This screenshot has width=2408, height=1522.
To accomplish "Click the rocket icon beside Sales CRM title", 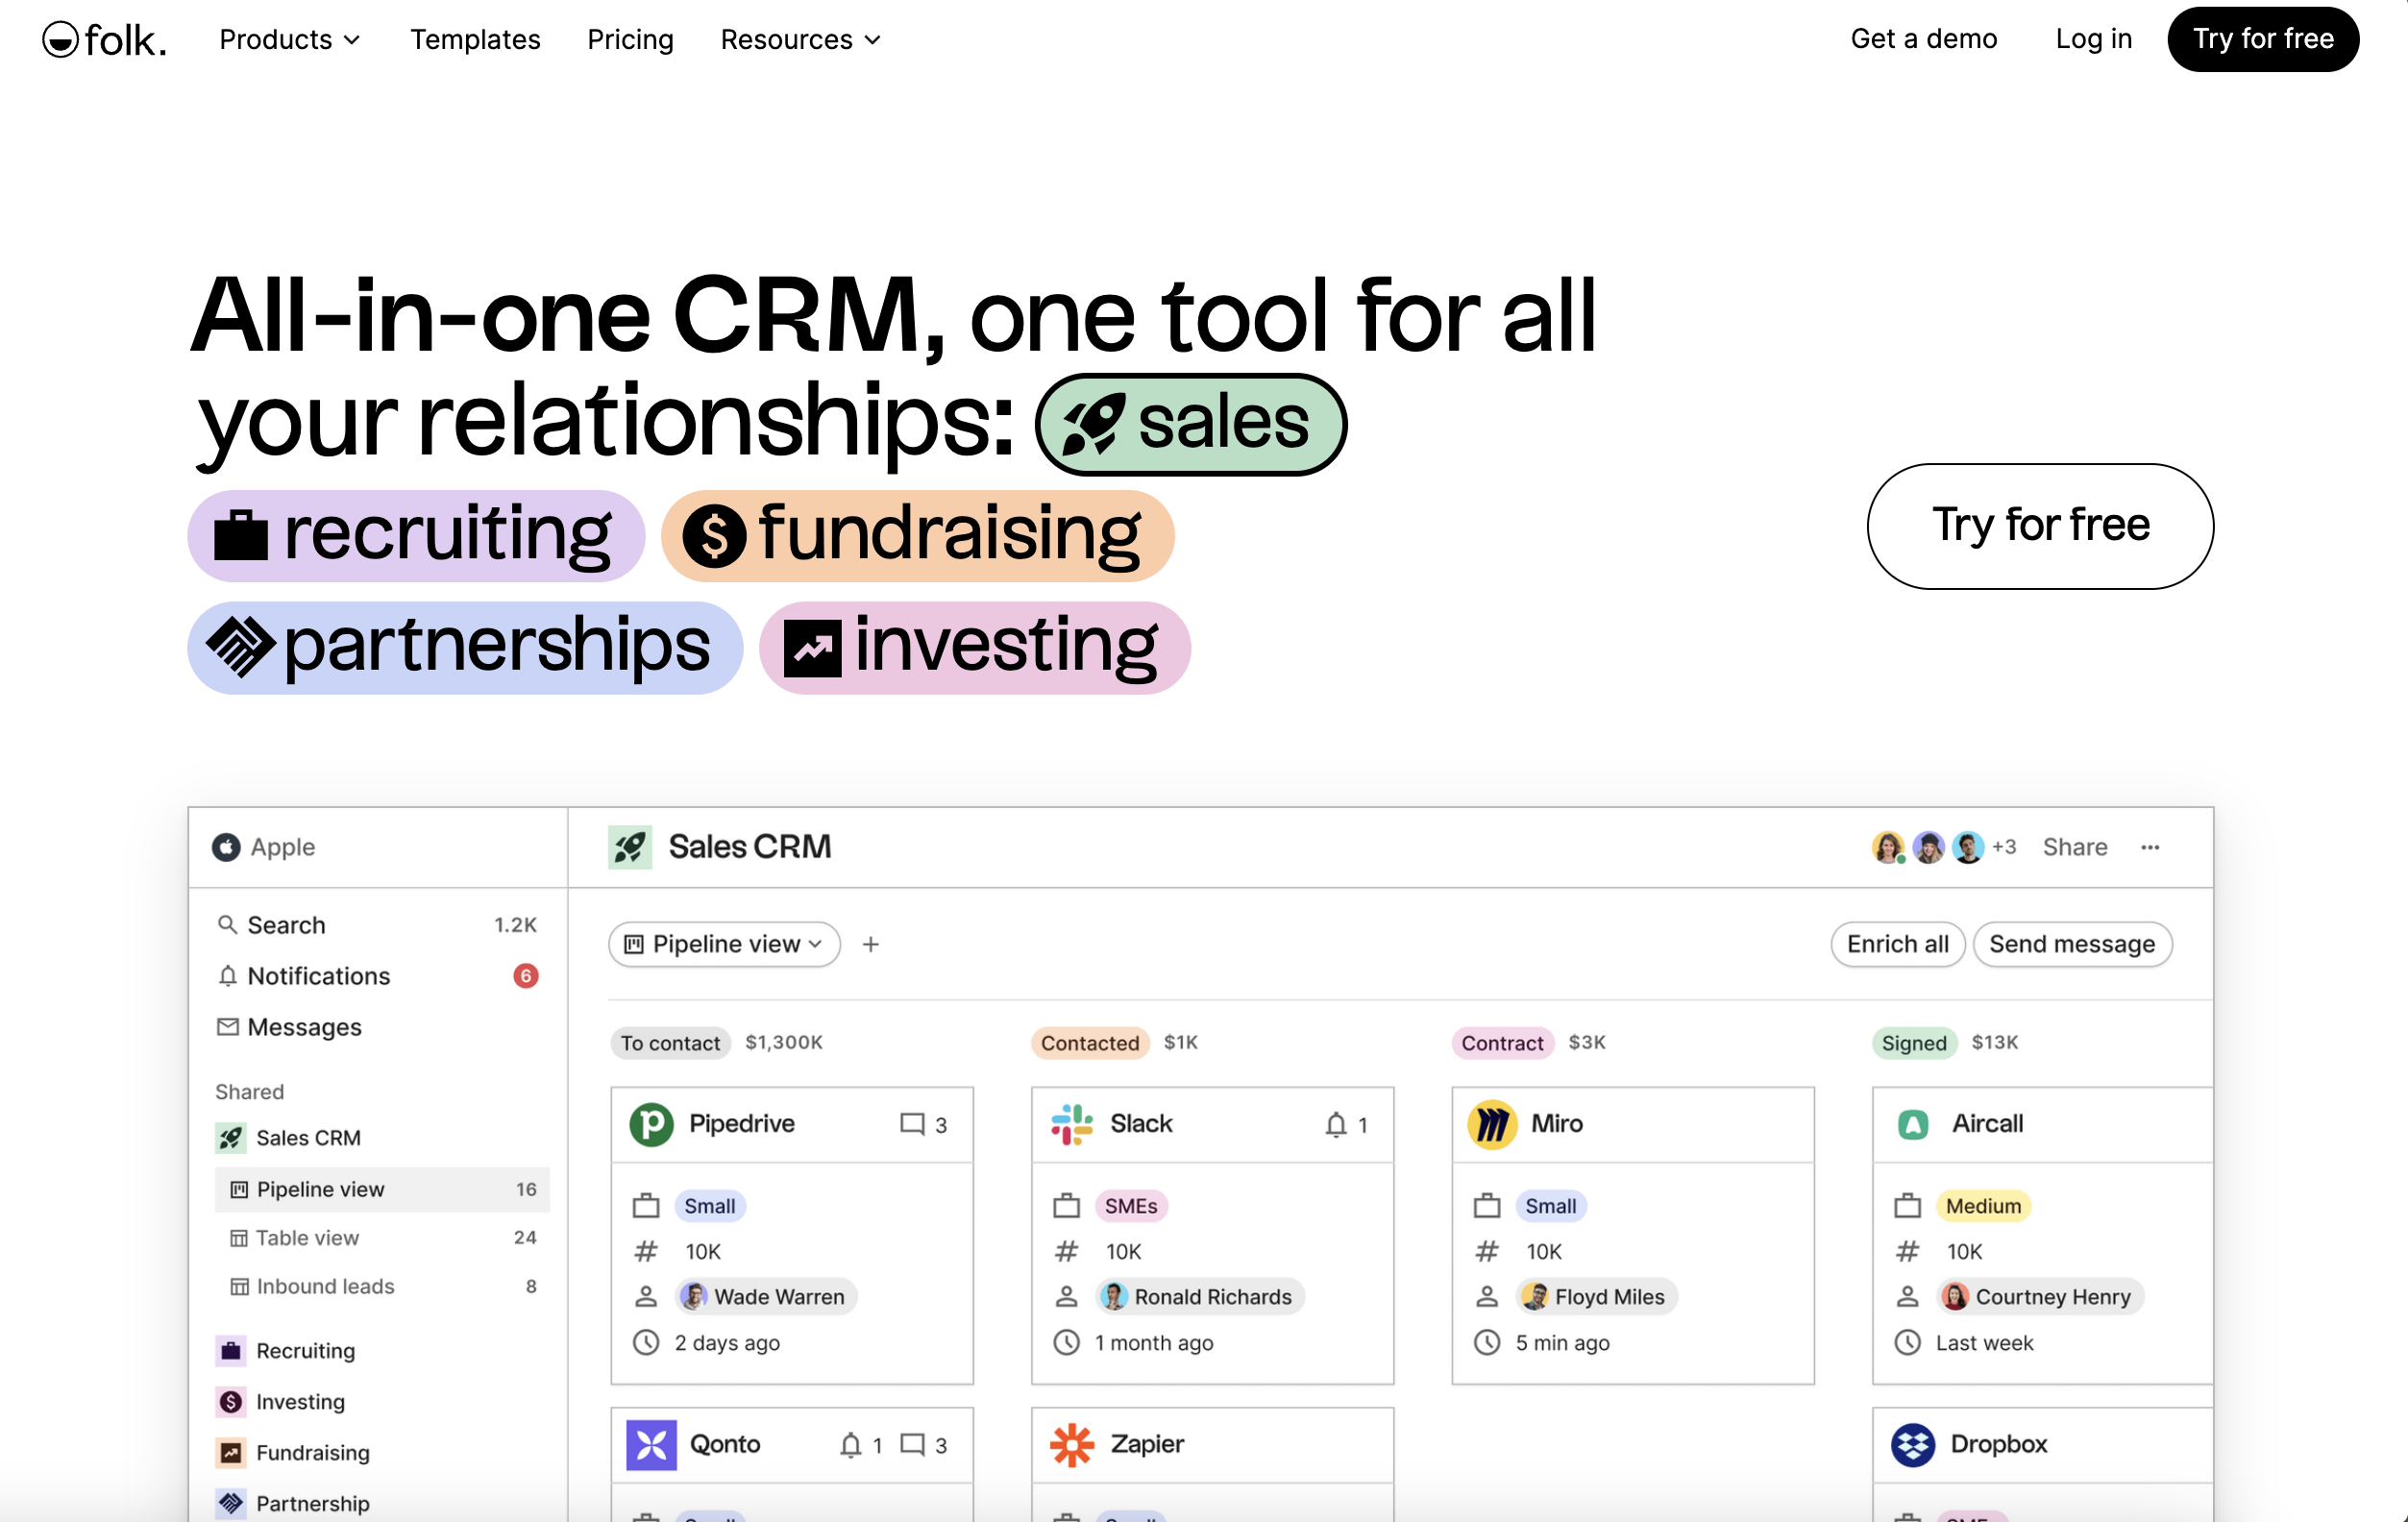I will (x=630, y=847).
